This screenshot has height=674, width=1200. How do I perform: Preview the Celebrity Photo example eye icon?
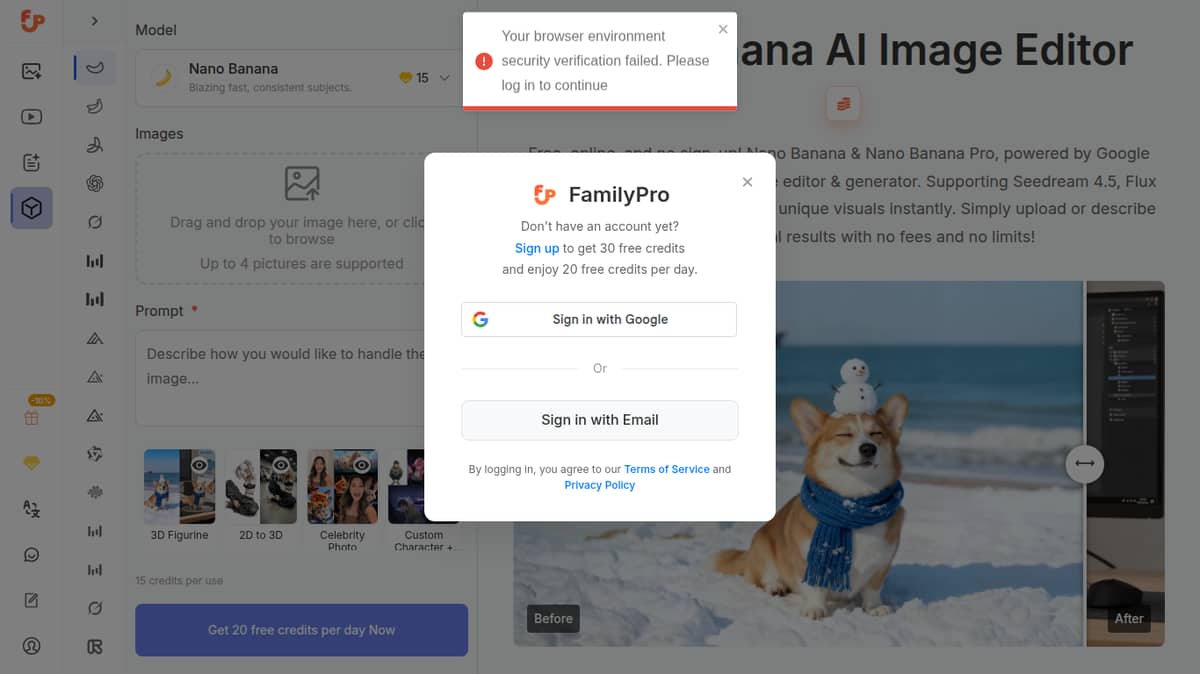(x=362, y=465)
